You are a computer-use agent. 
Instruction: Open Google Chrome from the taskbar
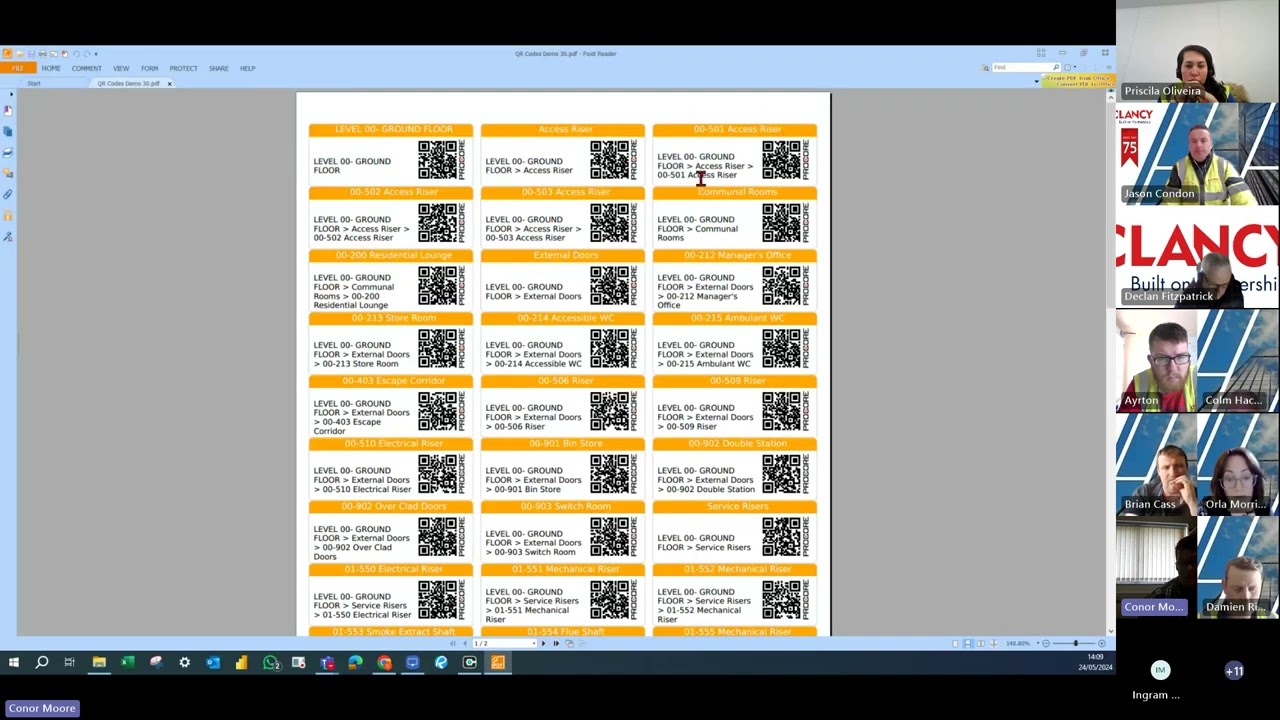point(384,662)
